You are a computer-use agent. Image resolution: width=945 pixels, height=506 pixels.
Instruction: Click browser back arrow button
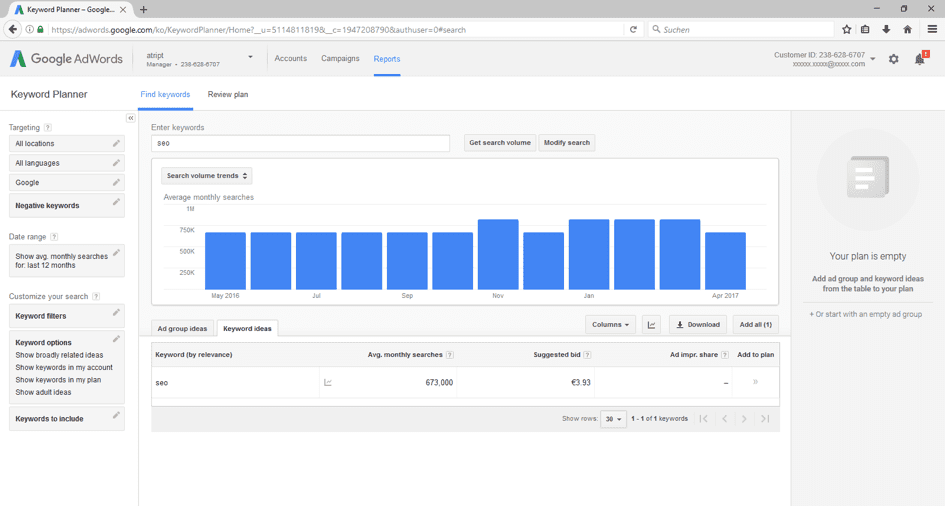point(13,29)
